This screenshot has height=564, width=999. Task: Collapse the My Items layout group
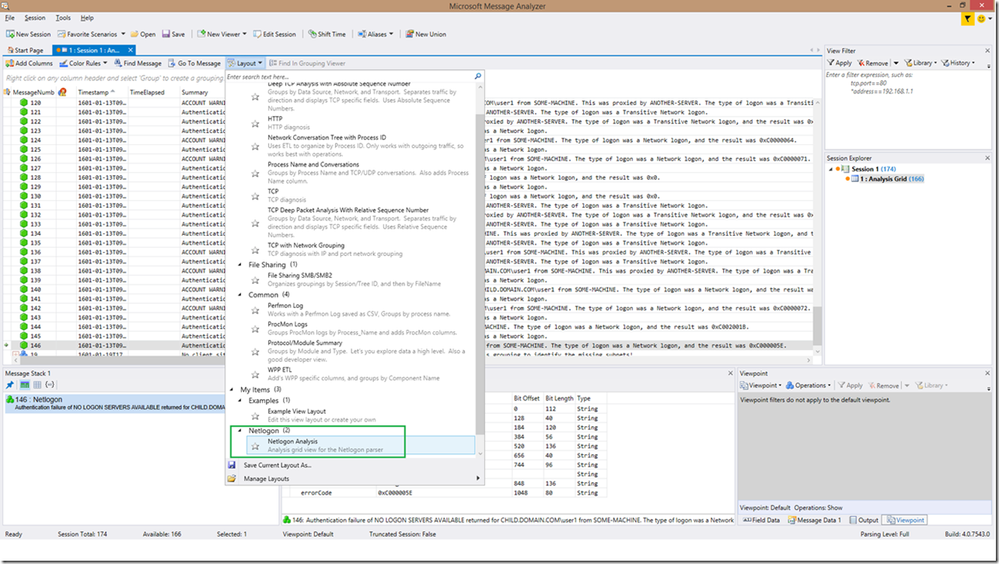(231, 390)
